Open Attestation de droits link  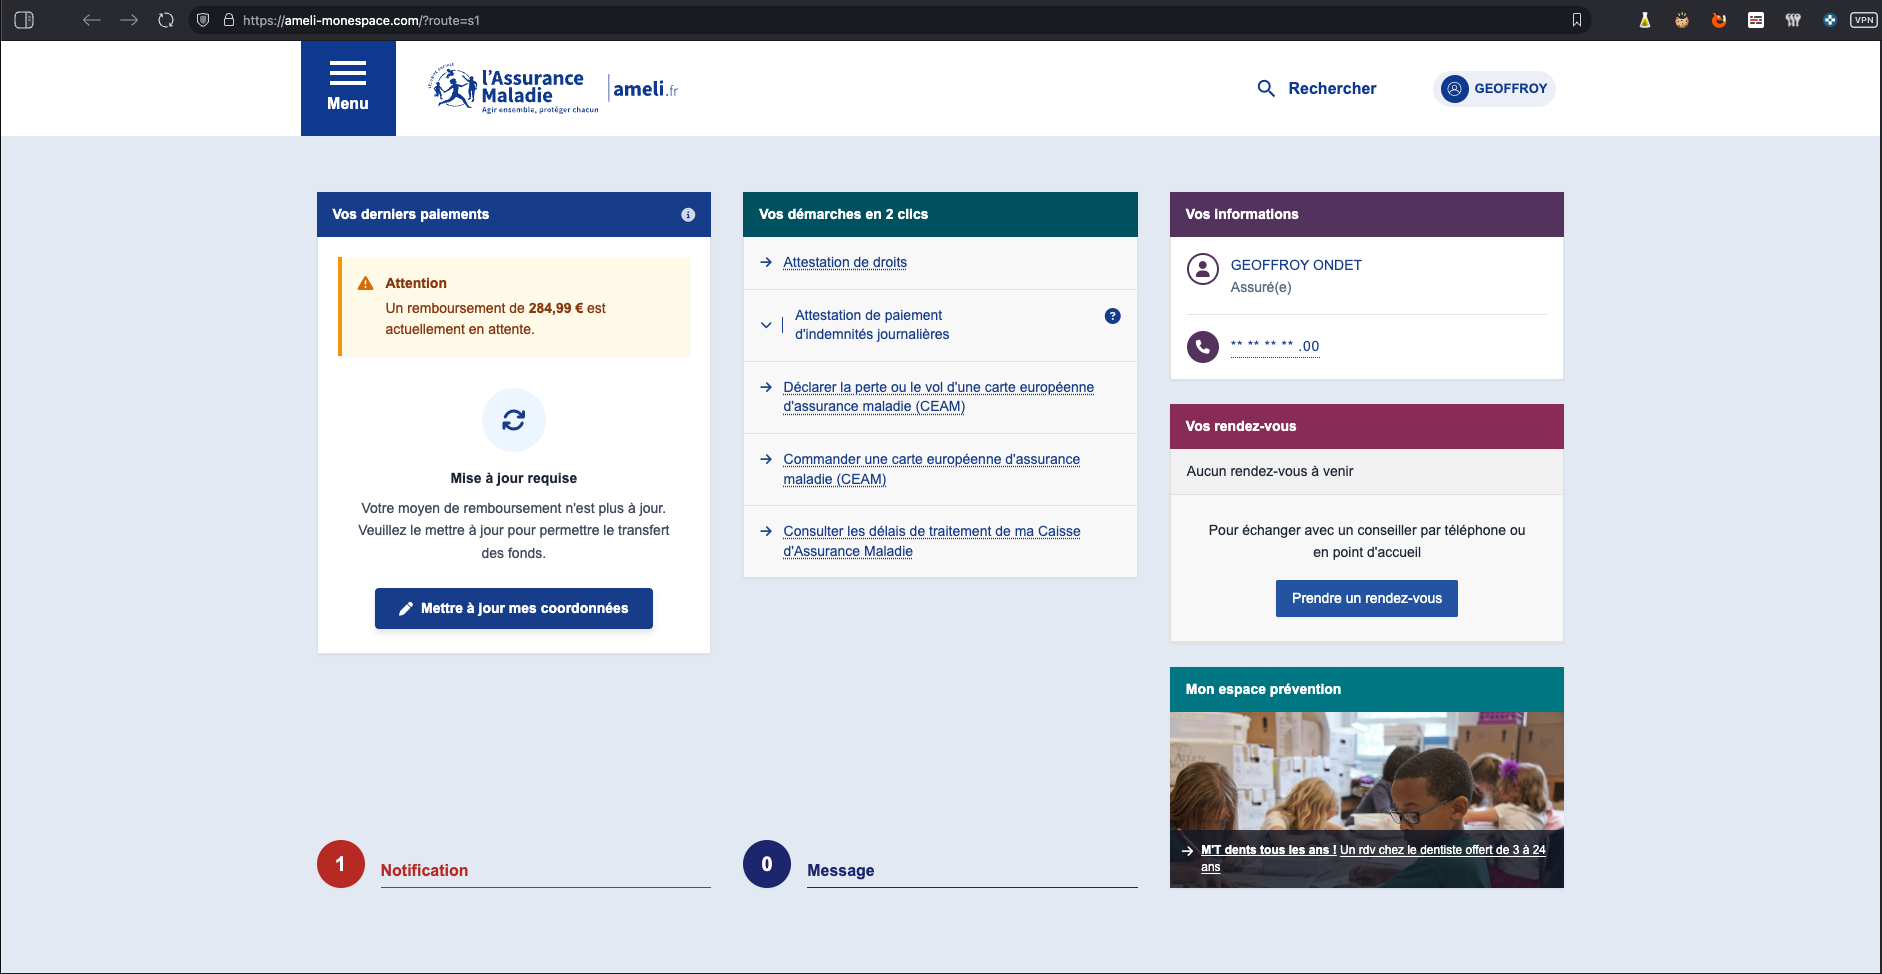pyautogui.click(x=845, y=263)
